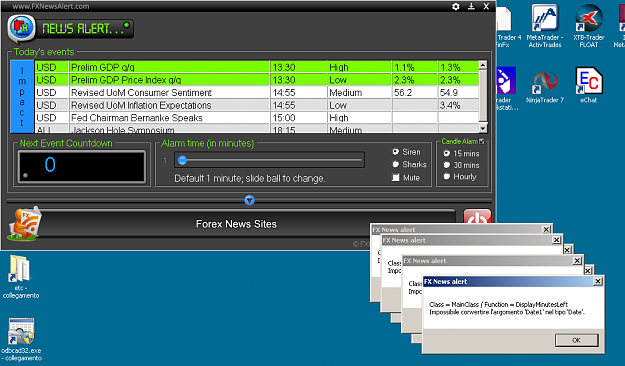Viewport: 625px width, 366px height.
Task: Click the 1.3% value cell
Action: click(458, 67)
